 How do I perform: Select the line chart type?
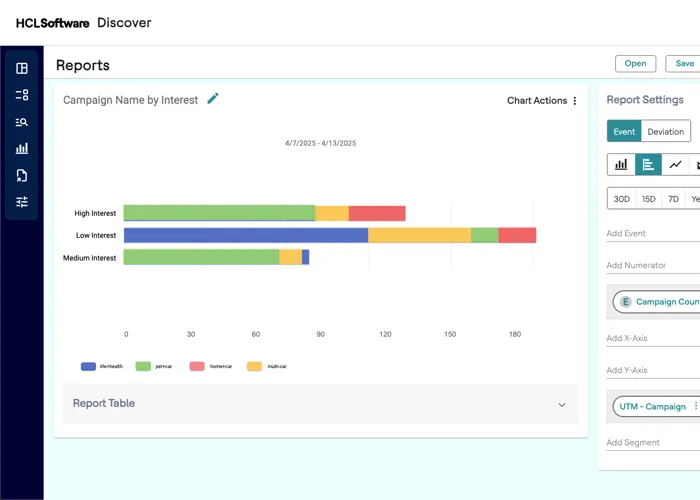click(x=676, y=164)
